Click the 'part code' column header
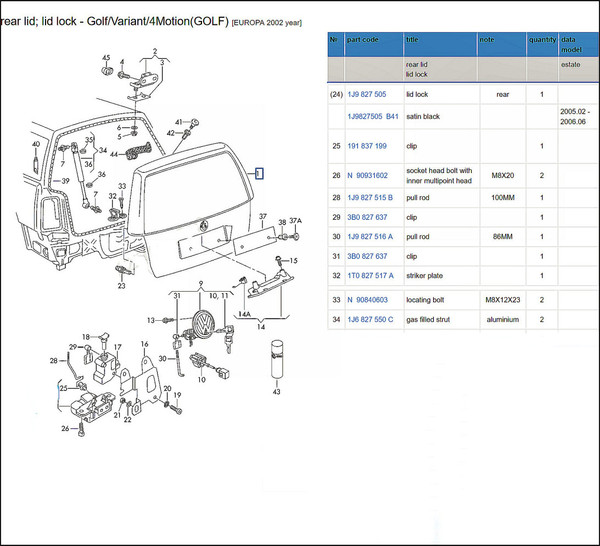This screenshot has width=600, height=546. (x=361, y=40)
